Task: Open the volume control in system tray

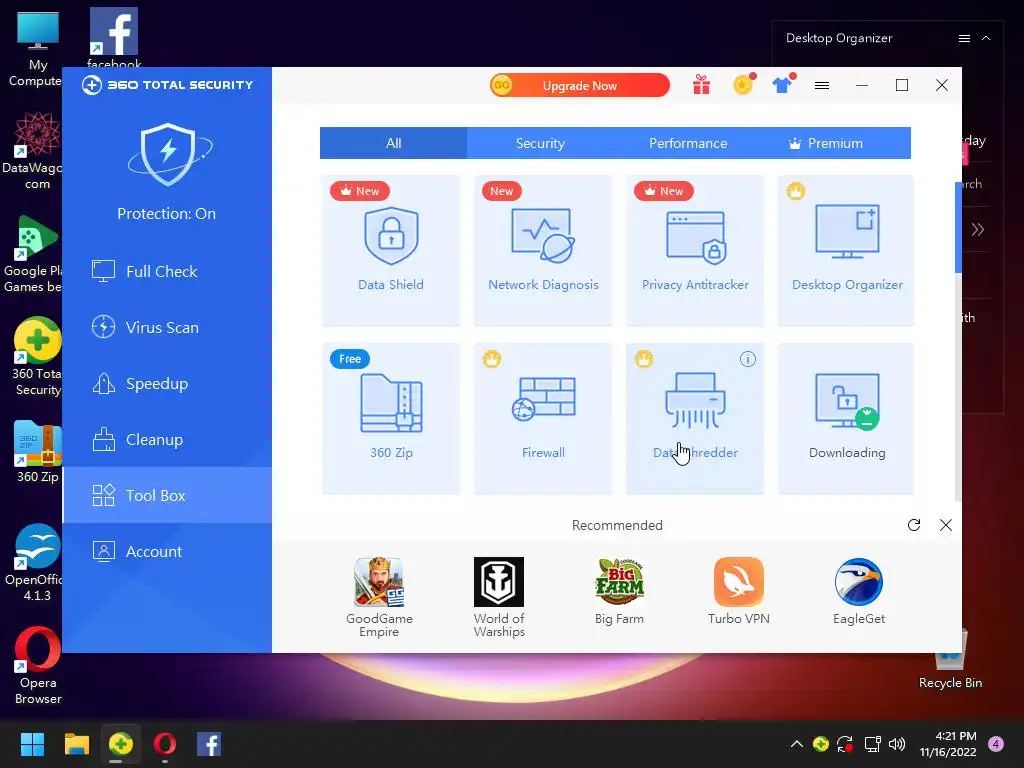Action: tap(897, 744)
